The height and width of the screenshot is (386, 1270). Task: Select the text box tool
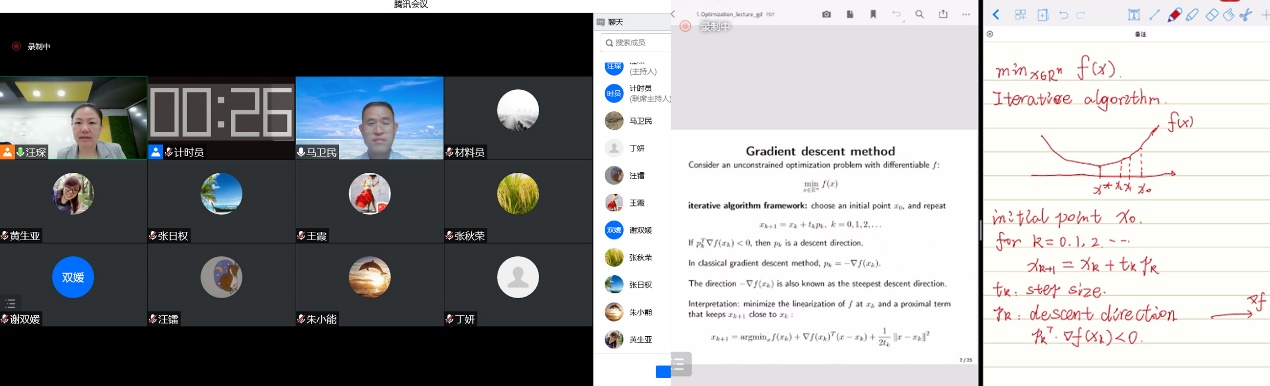[1134, 14]
